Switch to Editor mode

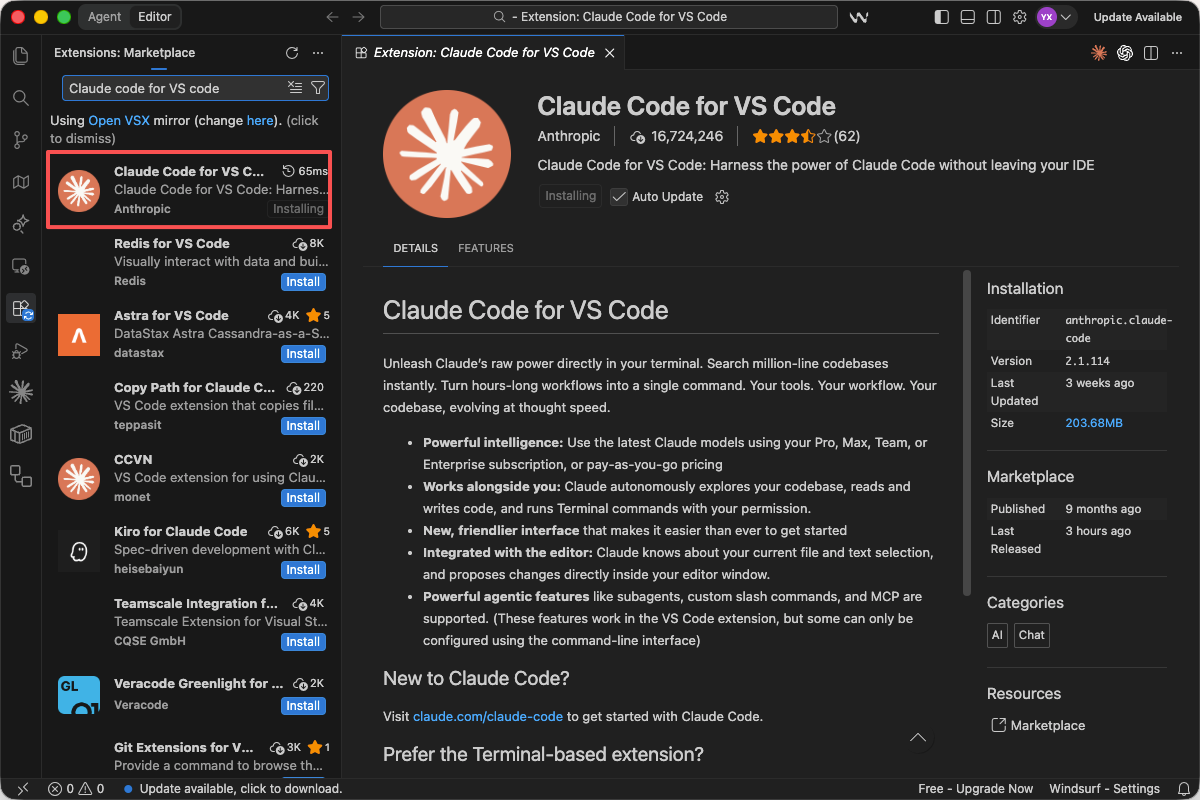click(155, 17)
